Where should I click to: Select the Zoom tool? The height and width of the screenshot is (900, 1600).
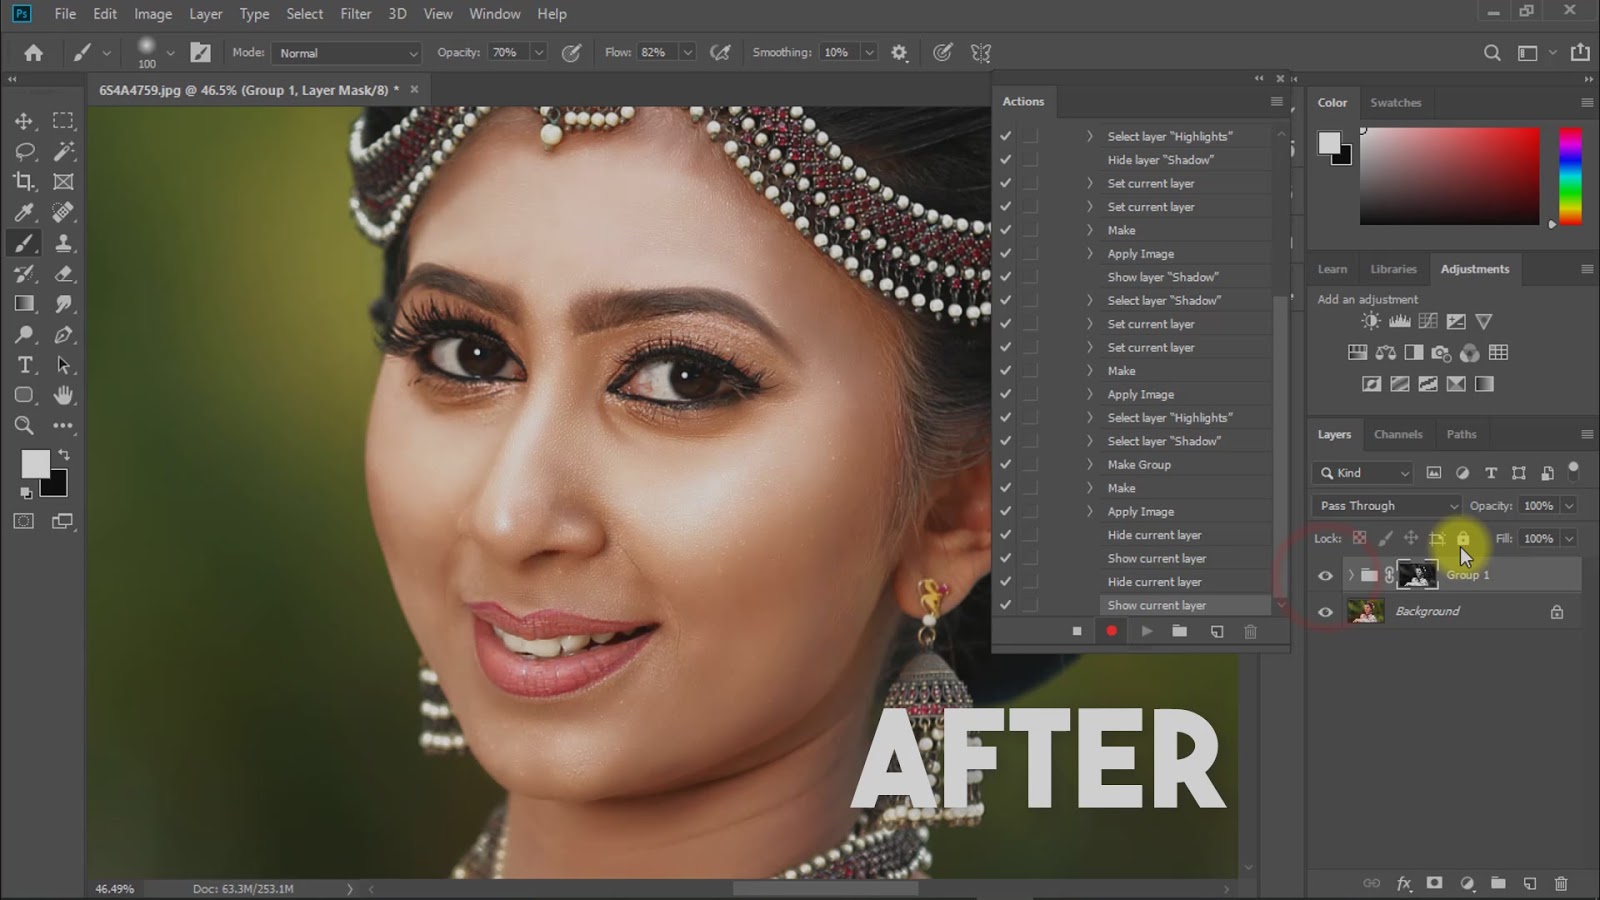pyautogui.click(x=24, y=426)
